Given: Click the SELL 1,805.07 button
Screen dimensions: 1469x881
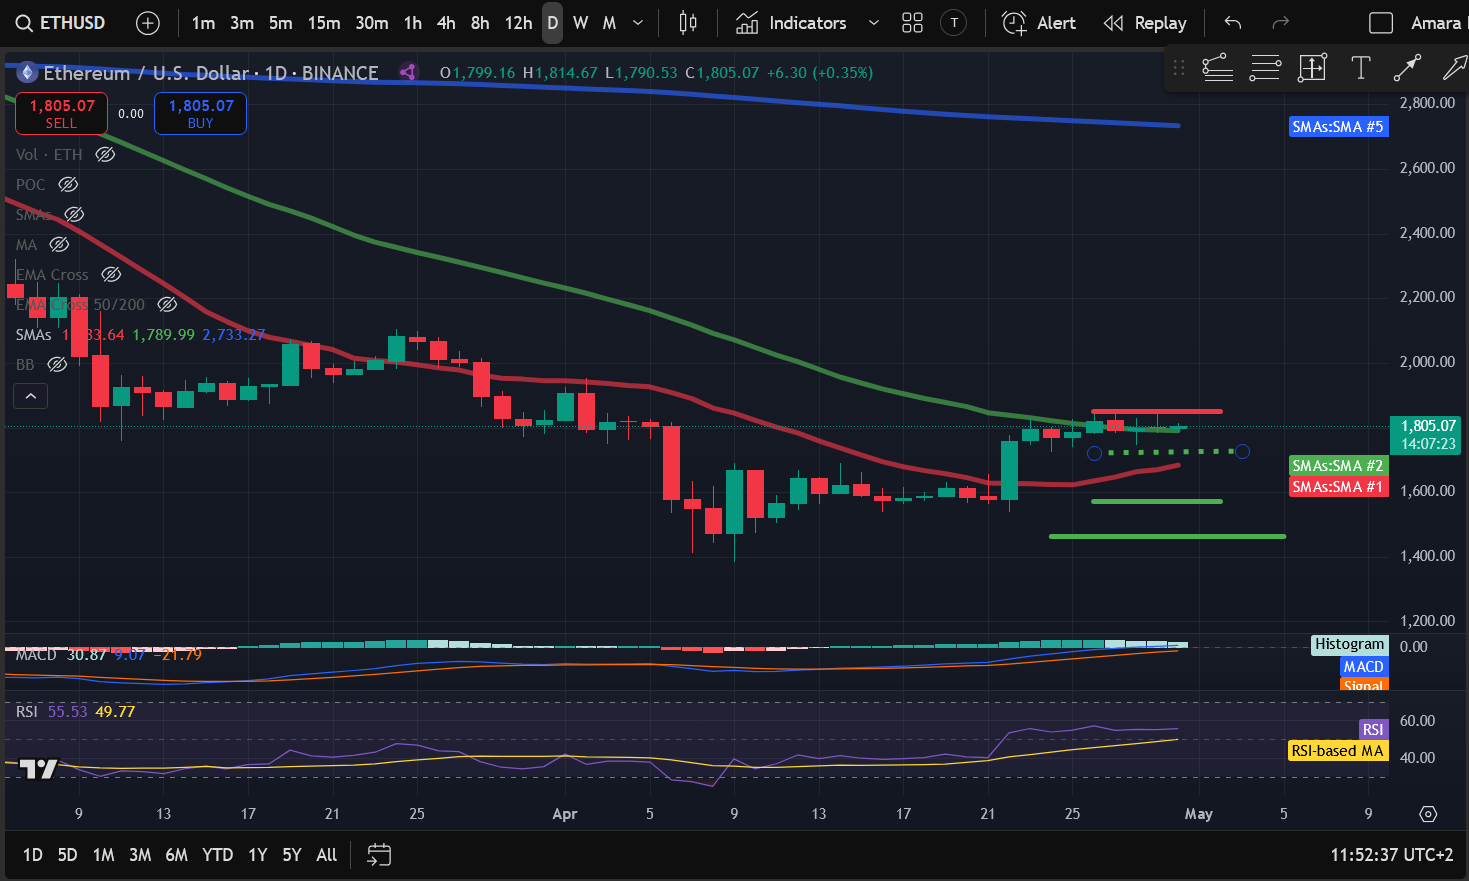Looking at the screenshot, I should coord(61,113).
